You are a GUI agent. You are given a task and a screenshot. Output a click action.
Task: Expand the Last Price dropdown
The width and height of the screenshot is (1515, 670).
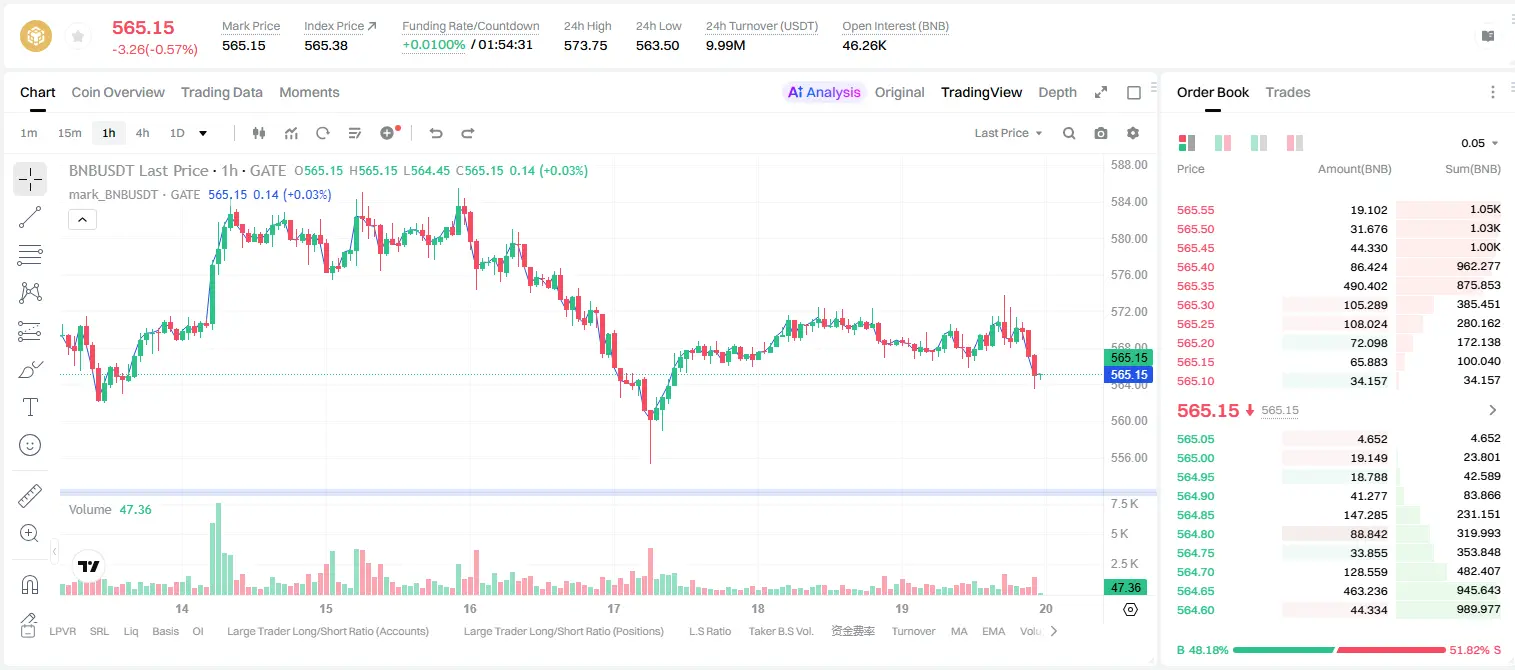coord(1008,133)
